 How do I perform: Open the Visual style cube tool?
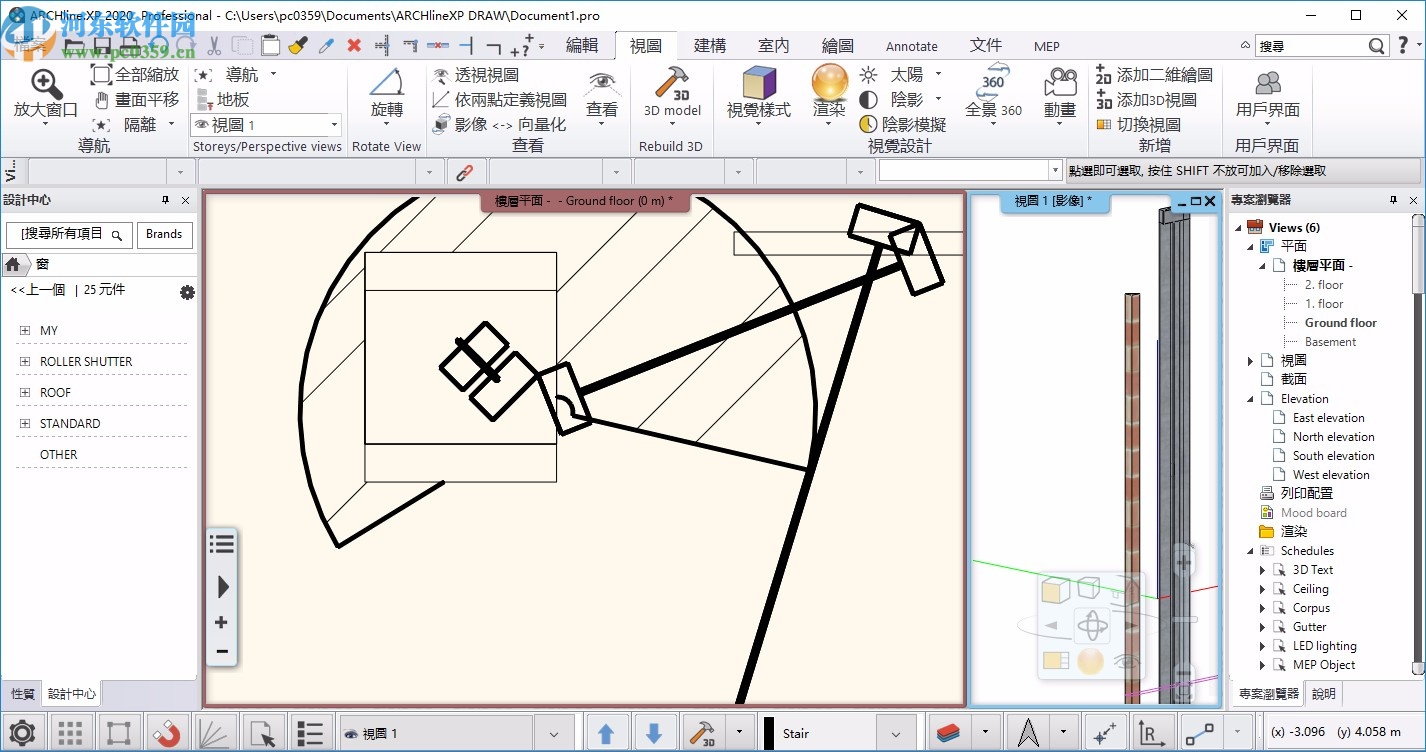coord(759,86)
